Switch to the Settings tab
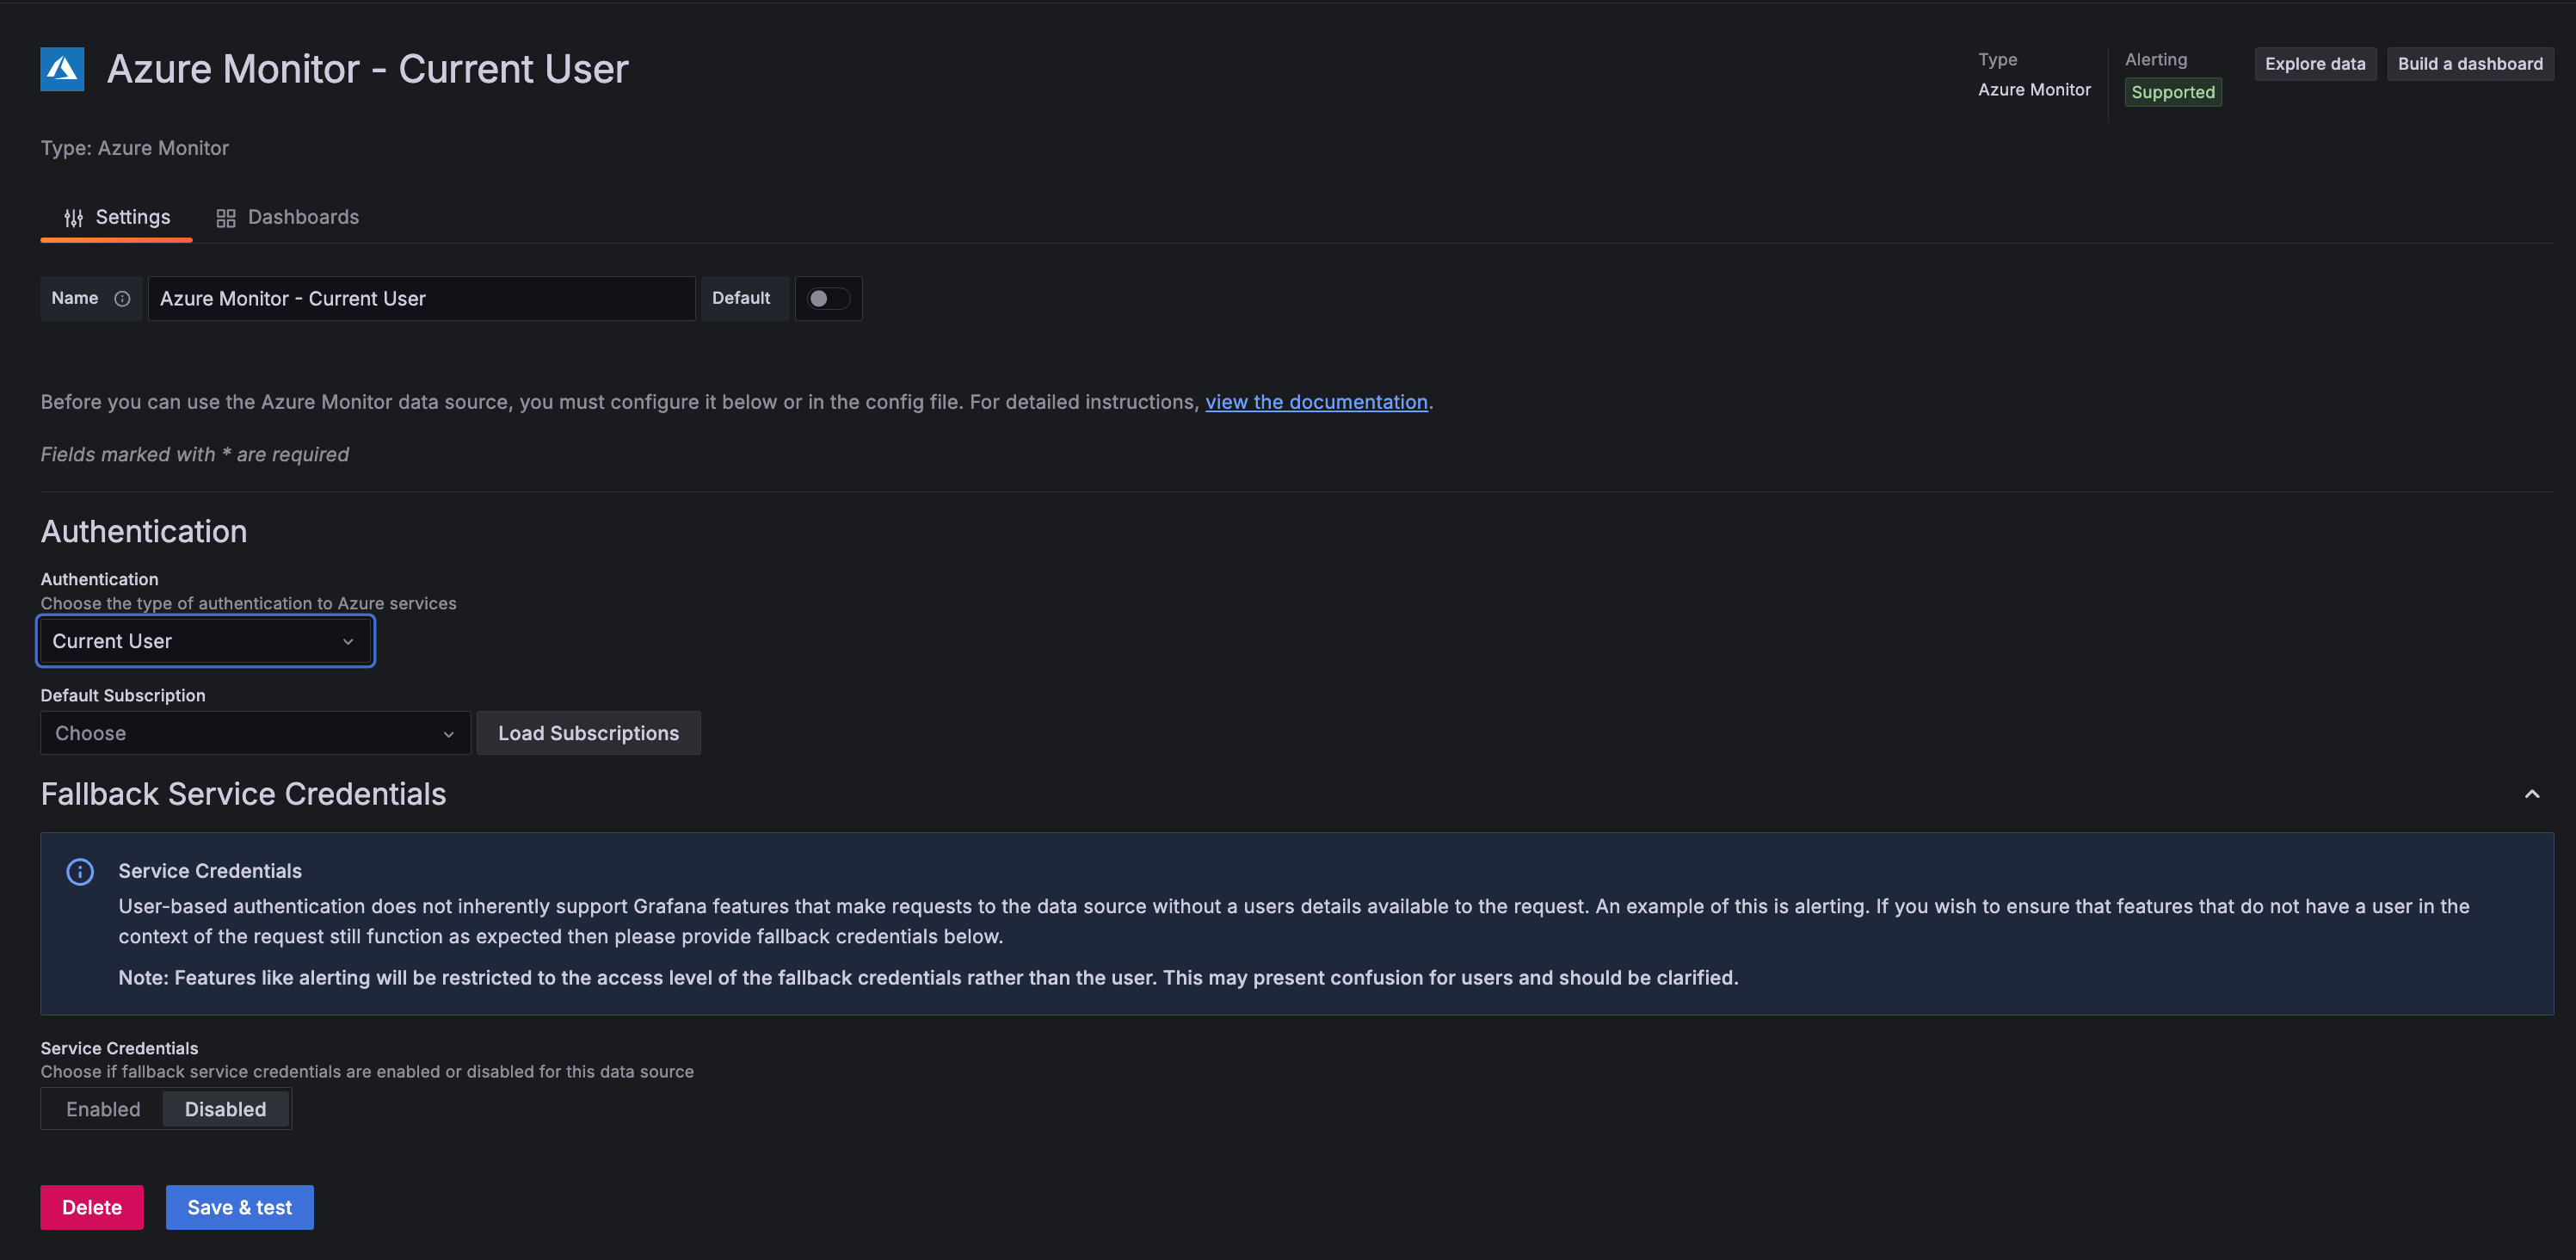The width and height of the screenshot is (2576, 1260). 115,217
